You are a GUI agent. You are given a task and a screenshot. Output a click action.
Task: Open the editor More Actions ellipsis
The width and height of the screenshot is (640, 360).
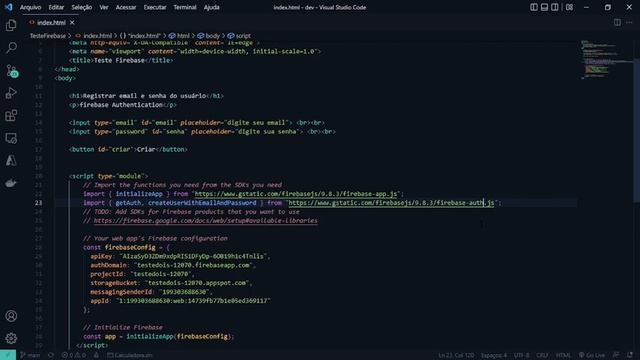coord(629,22)
